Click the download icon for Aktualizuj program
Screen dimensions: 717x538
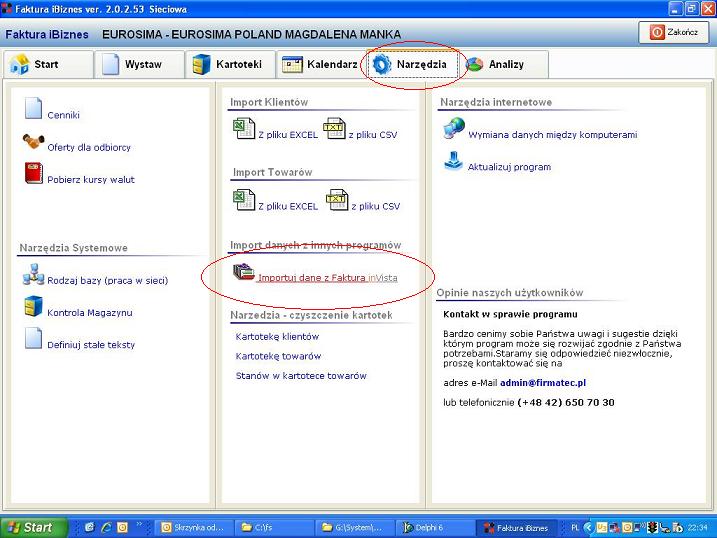coord(454,161)
